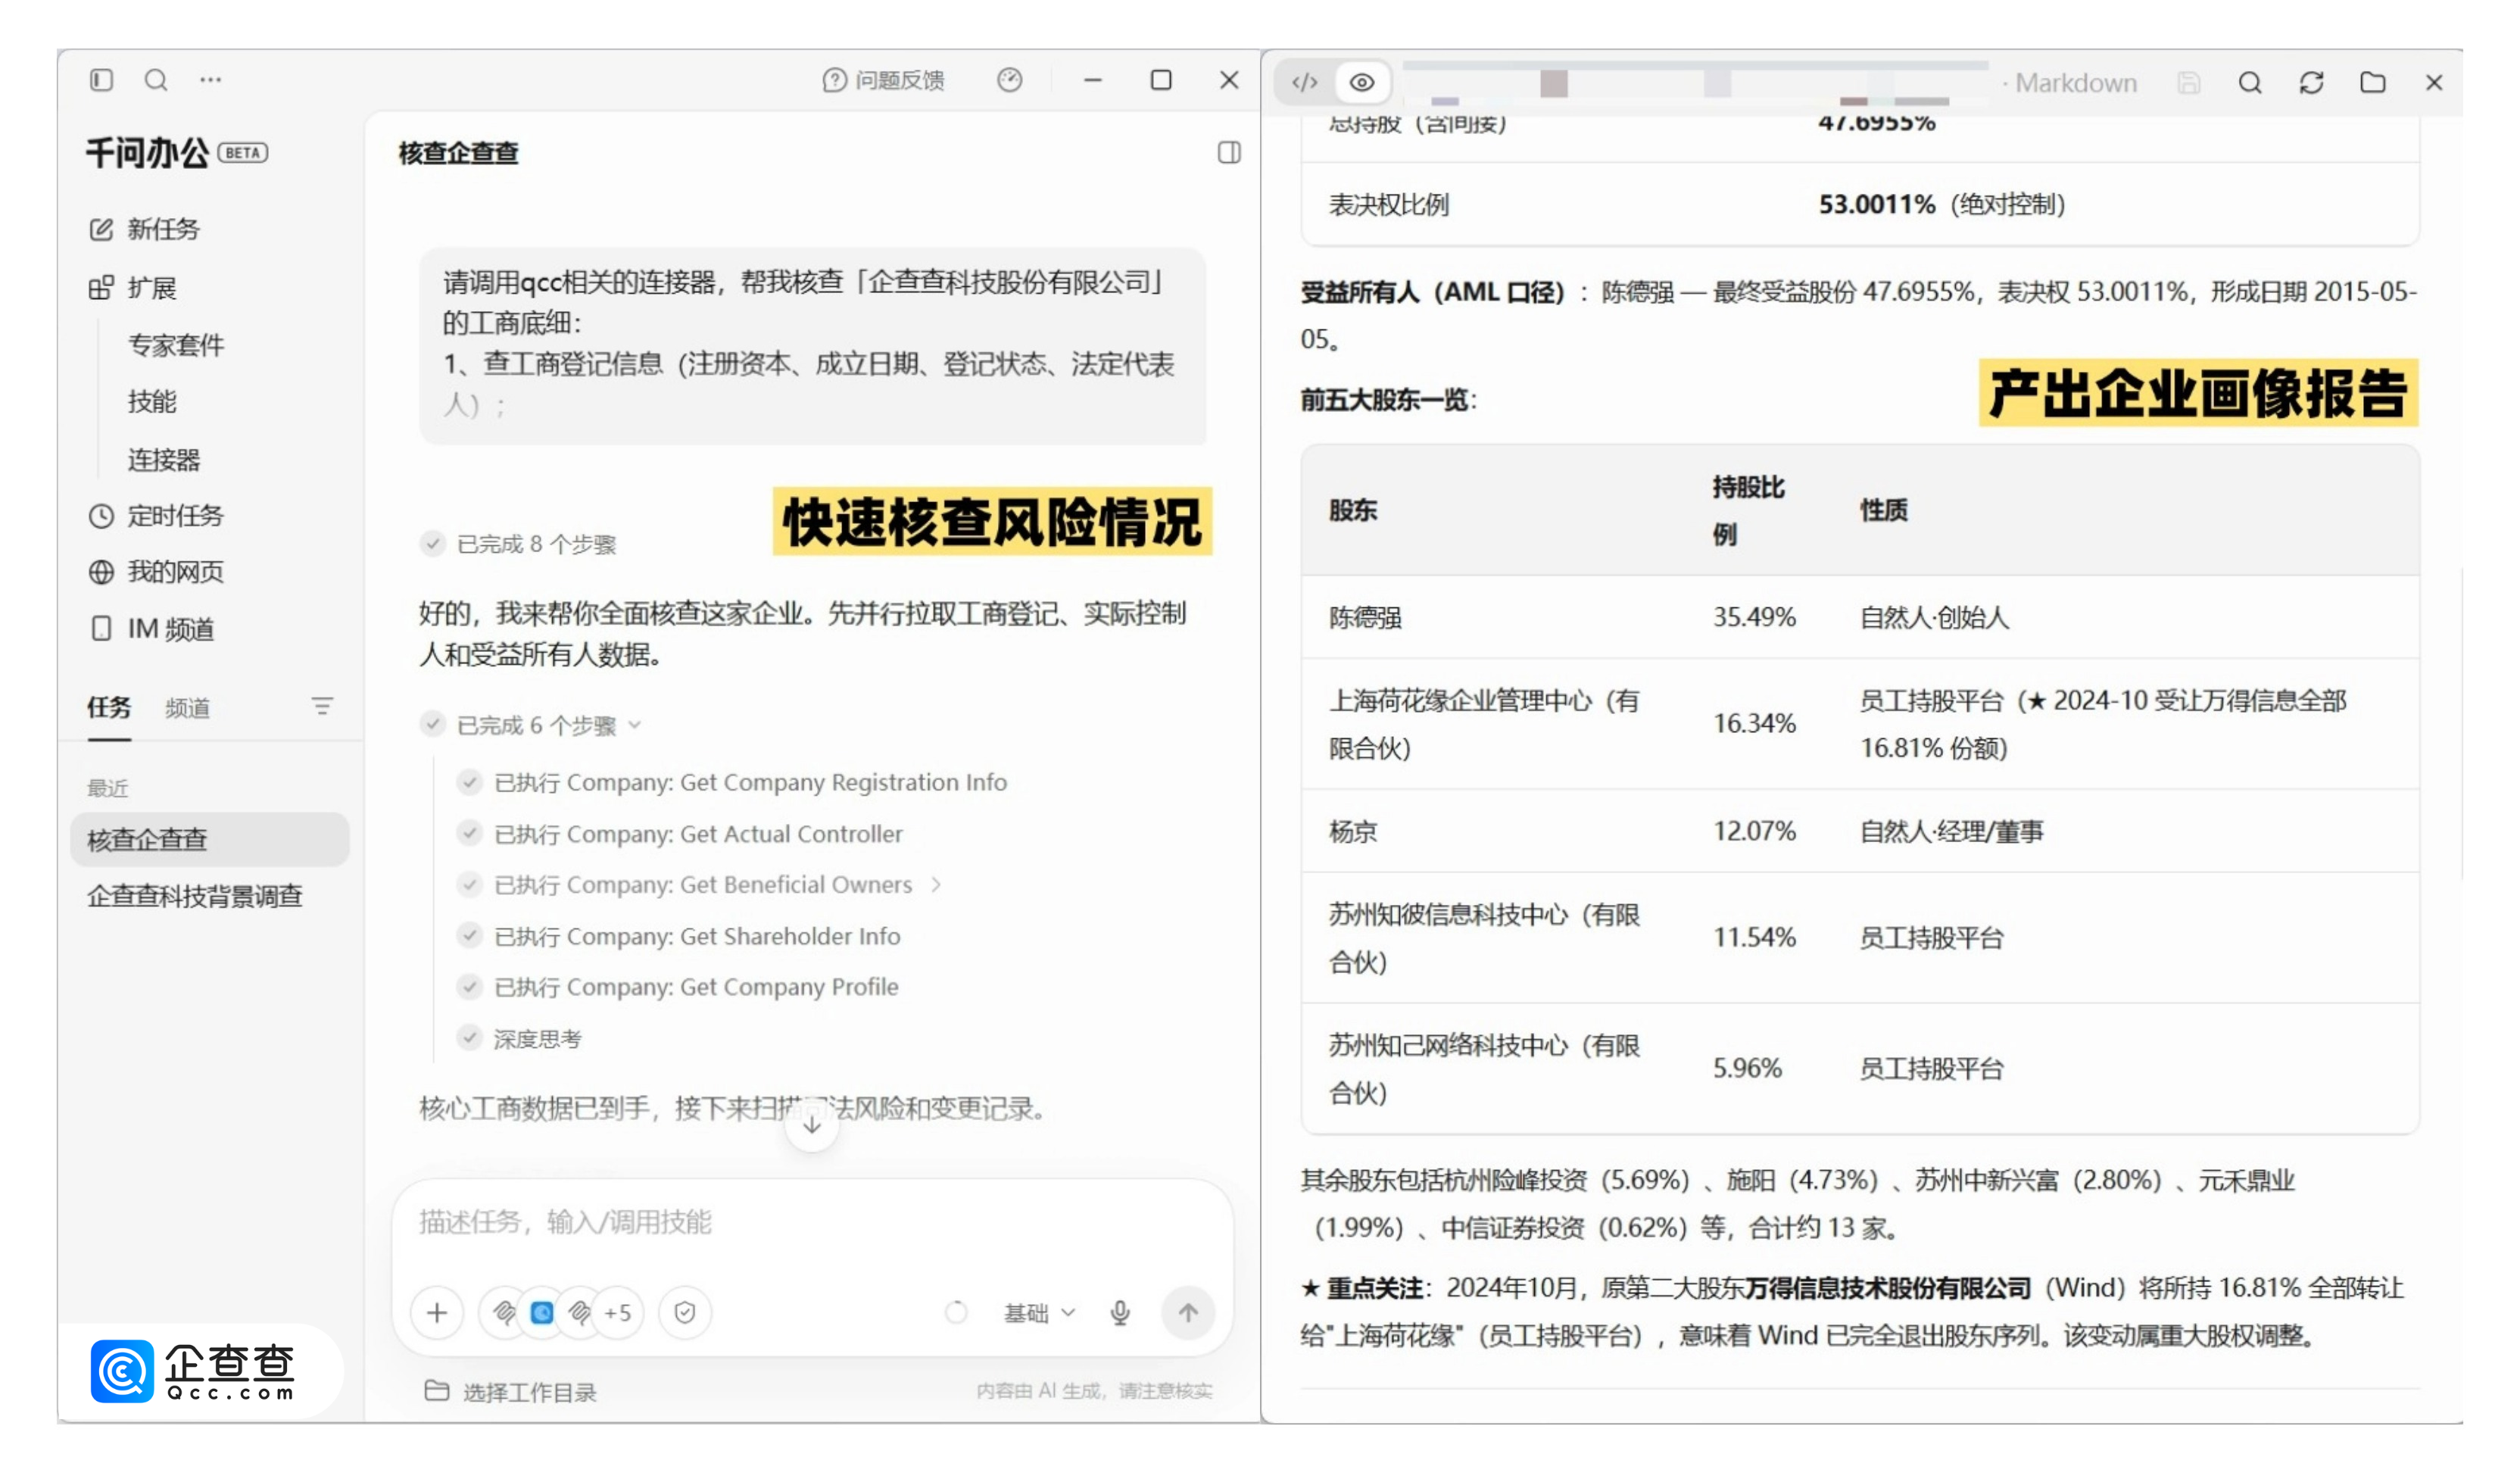Click the loading circle beside 基础
Viewport: 2520px width, 1482px height.
point(956,1313)
